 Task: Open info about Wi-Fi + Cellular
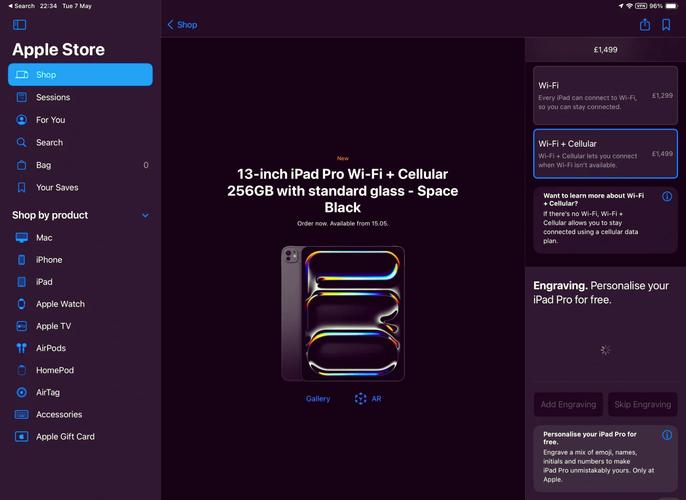pyautogui.click(x=667, y=196)
